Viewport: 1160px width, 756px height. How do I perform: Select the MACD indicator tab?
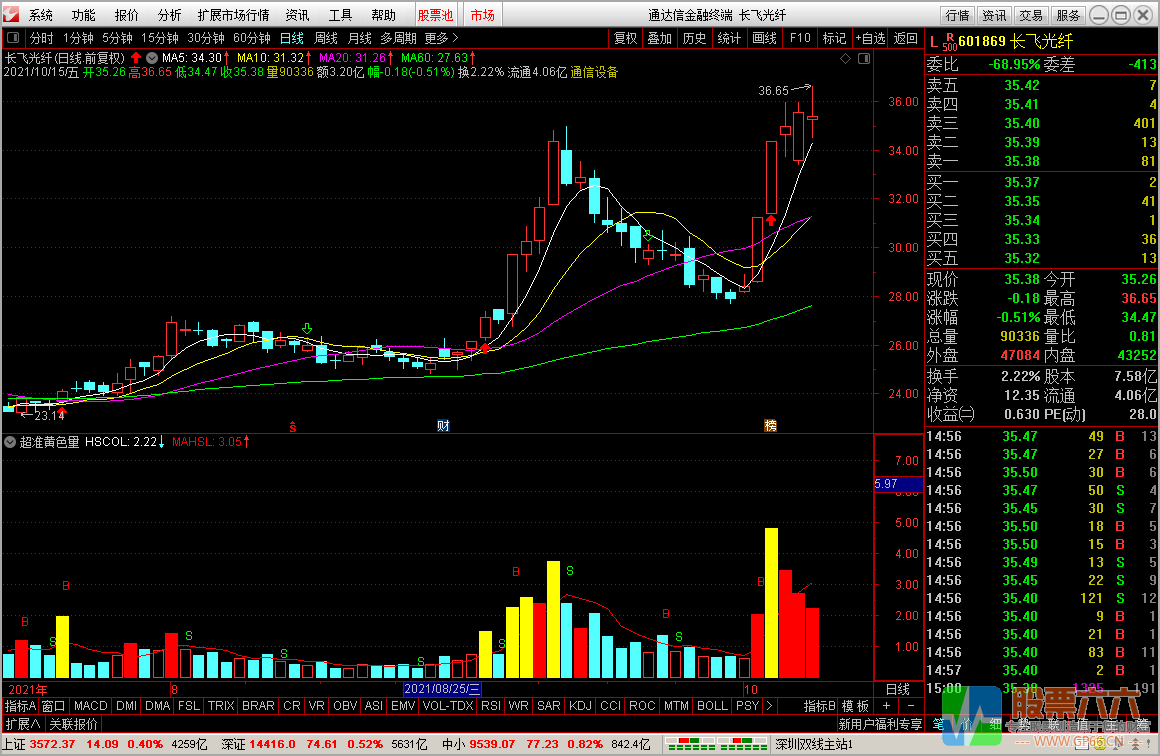[91, 706]
